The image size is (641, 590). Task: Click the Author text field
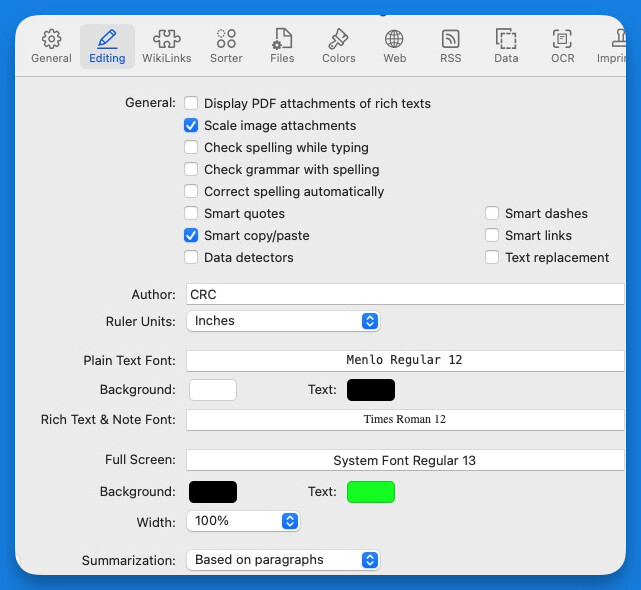click(404, 294)
